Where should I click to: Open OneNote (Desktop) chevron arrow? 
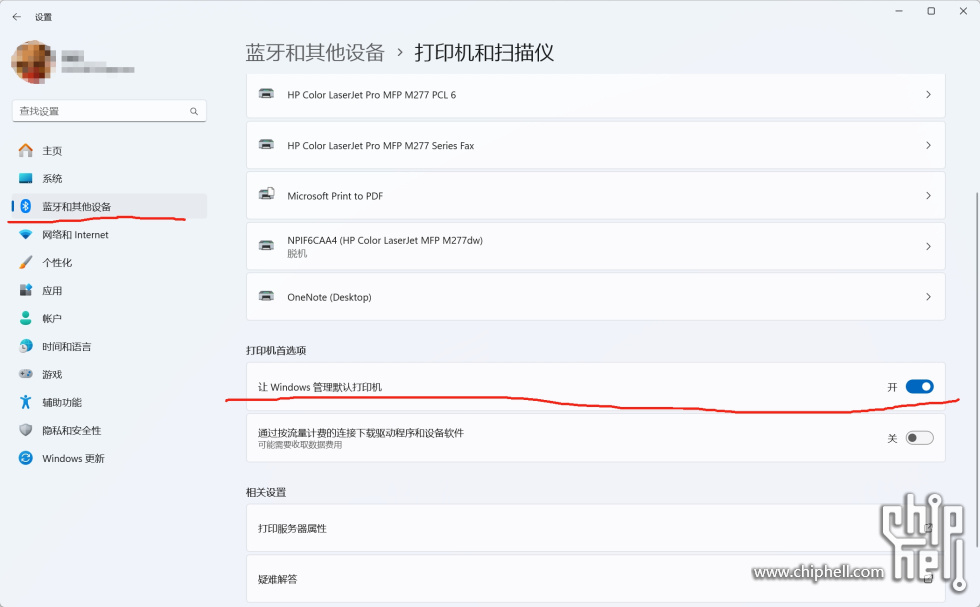click(x=928, y=297)
